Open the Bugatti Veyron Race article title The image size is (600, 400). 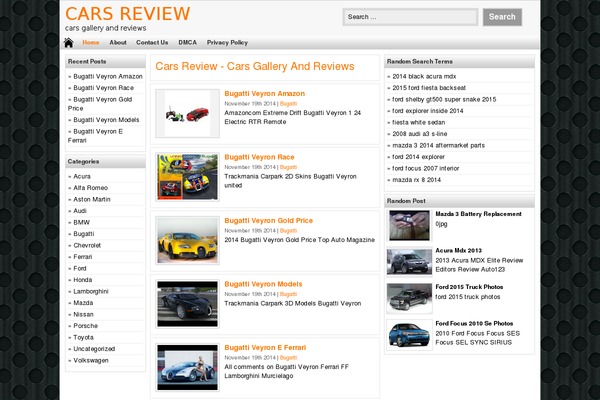click(259, 157)
